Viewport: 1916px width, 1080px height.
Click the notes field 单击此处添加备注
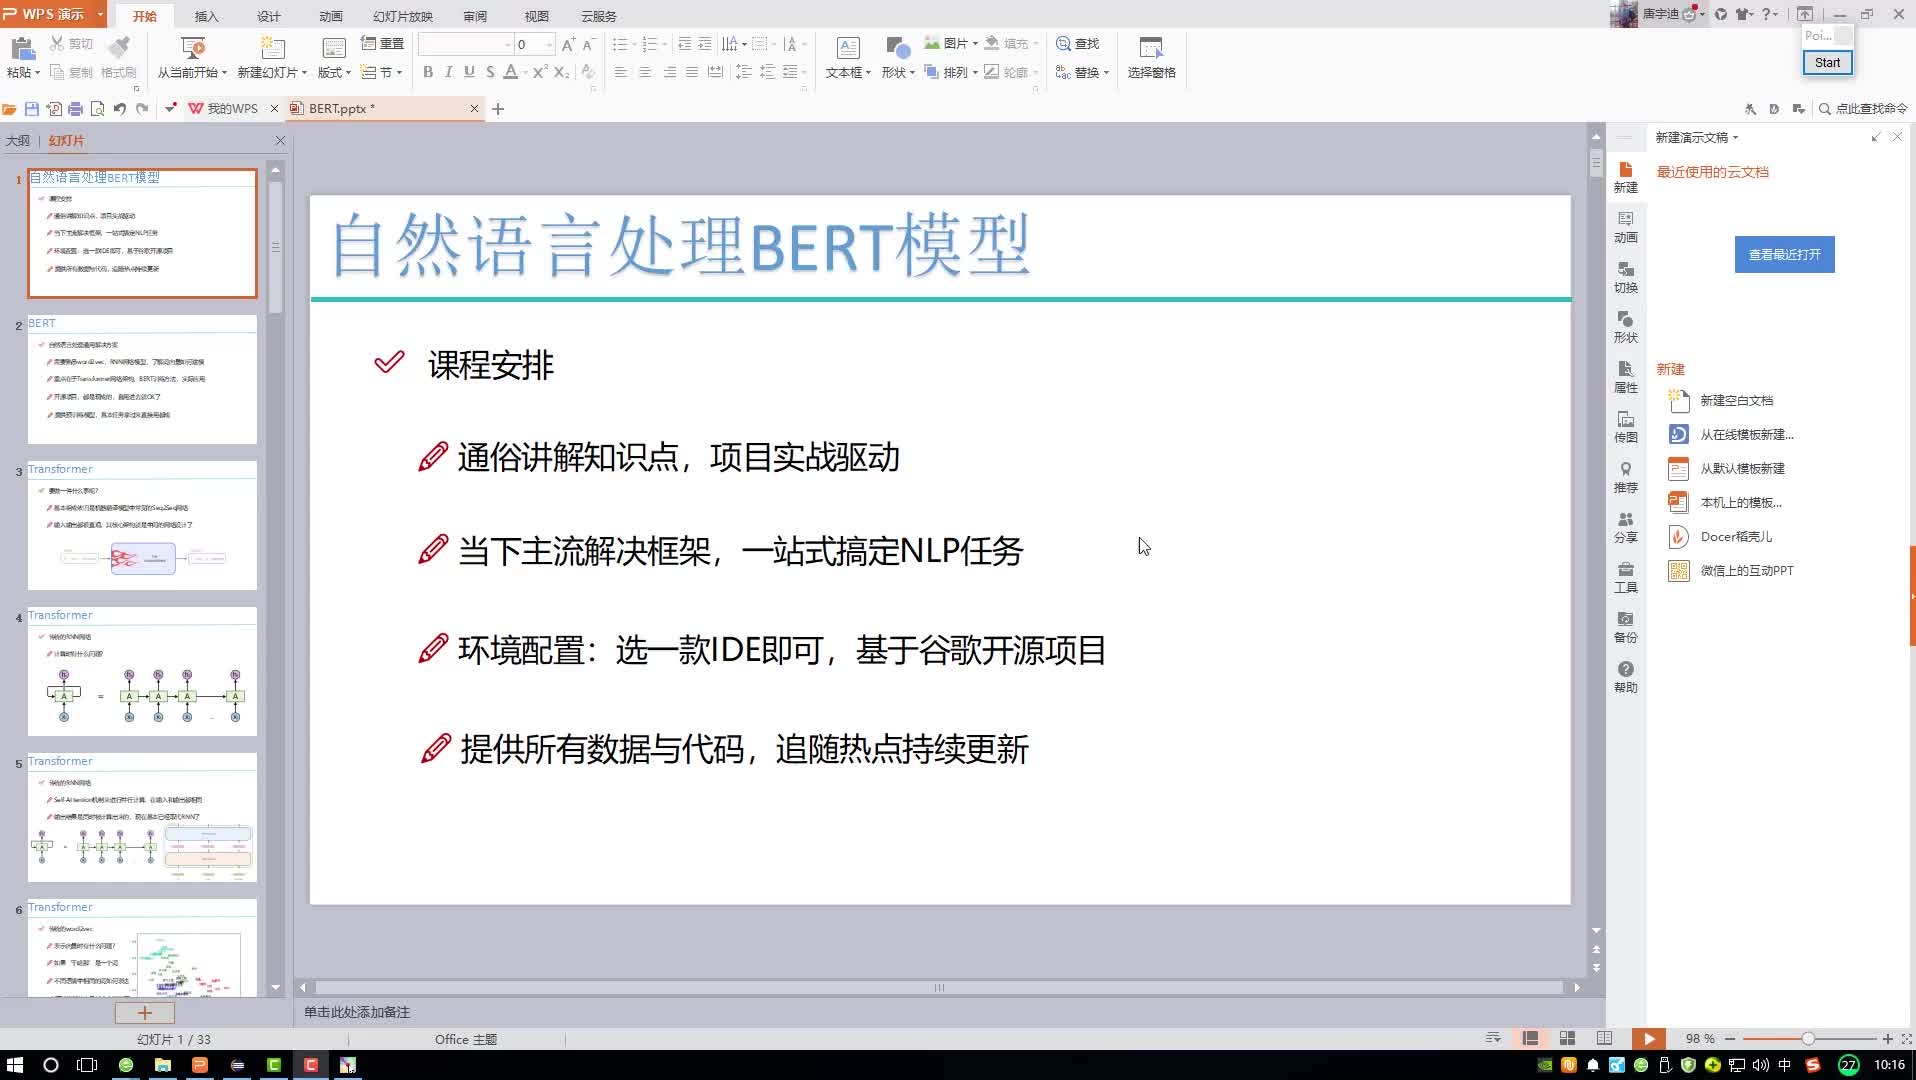coord(357,1013)
